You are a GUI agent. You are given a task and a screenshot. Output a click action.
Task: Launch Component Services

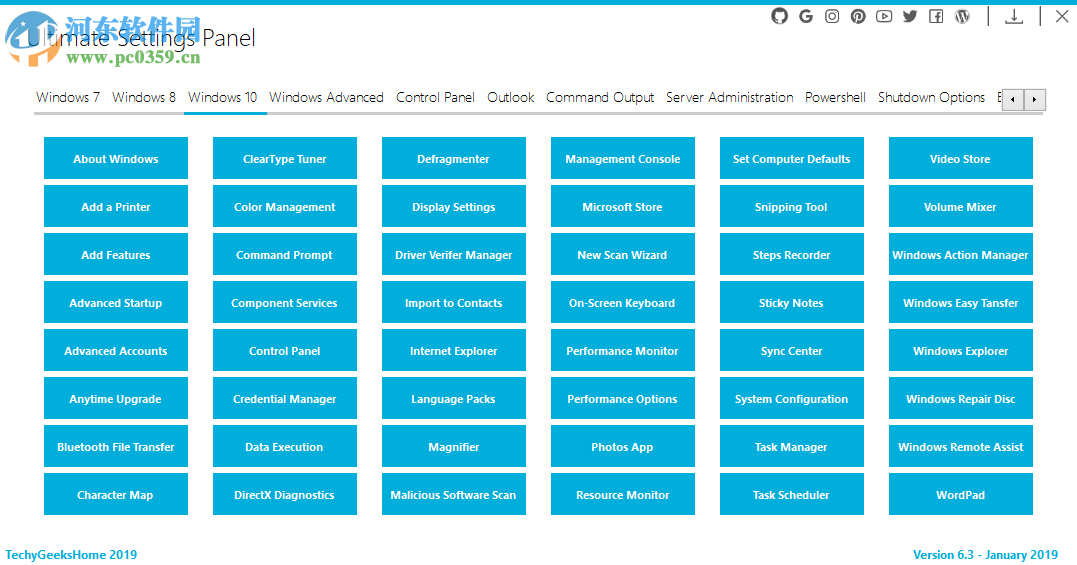click(284, 302)
